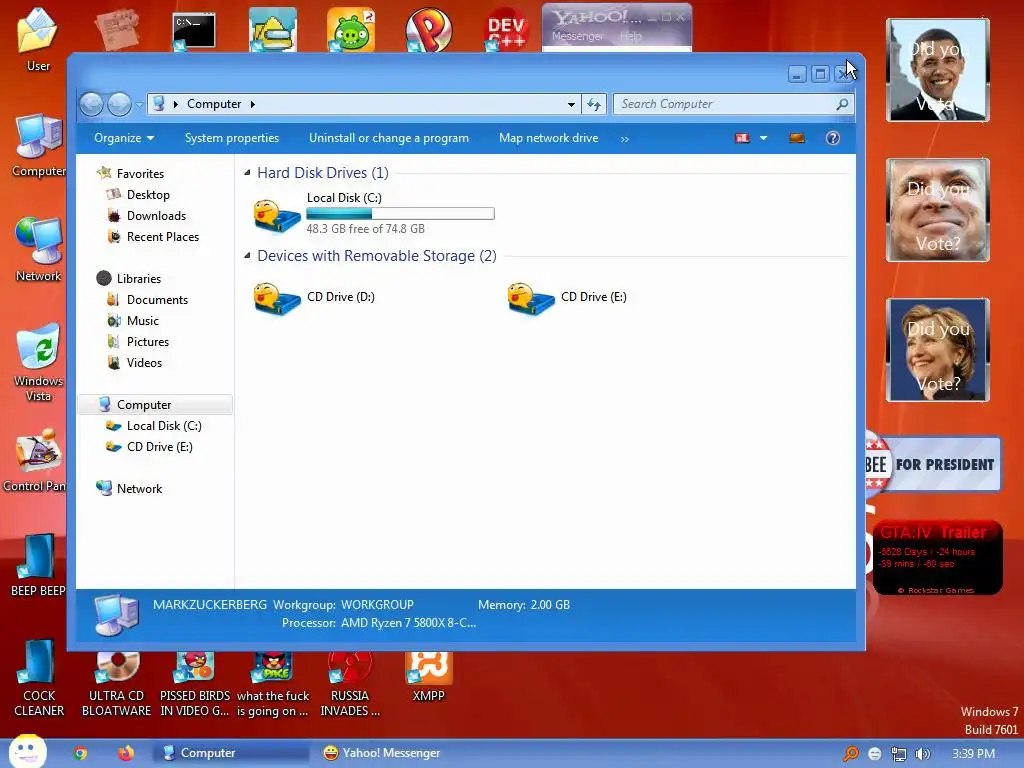Viewport: 1024px width, 768px height.
Task: Show more toolbar commands chevron
Action: click(624, 138)
